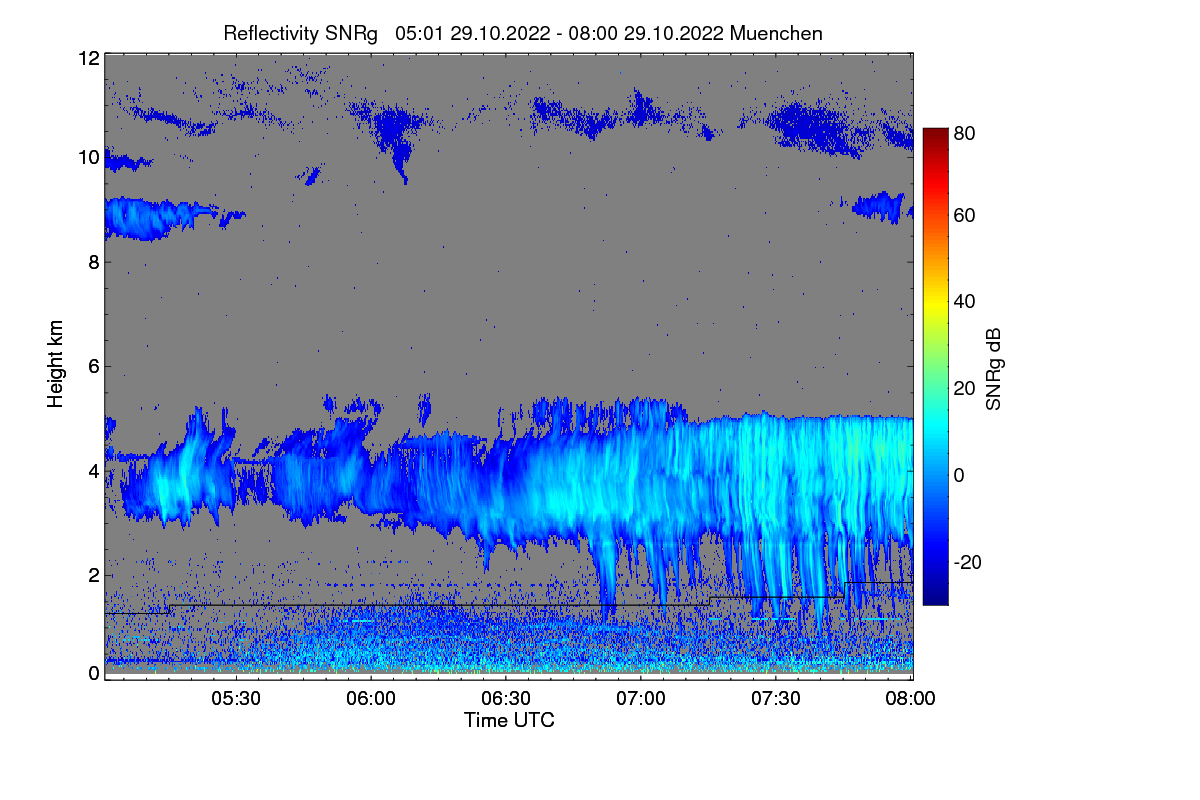Click the 07:30 time tick label

coord(776,699)
